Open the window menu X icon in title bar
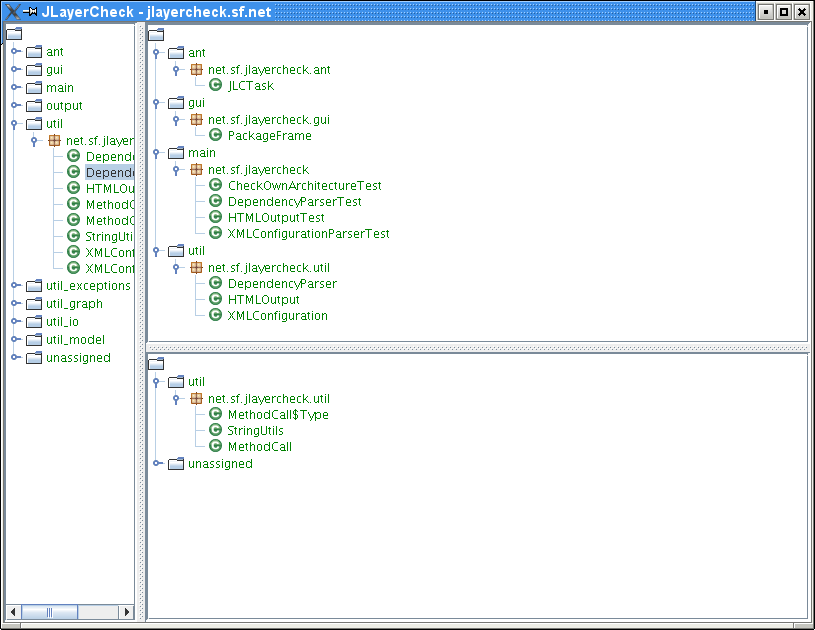 click(13, 11)
